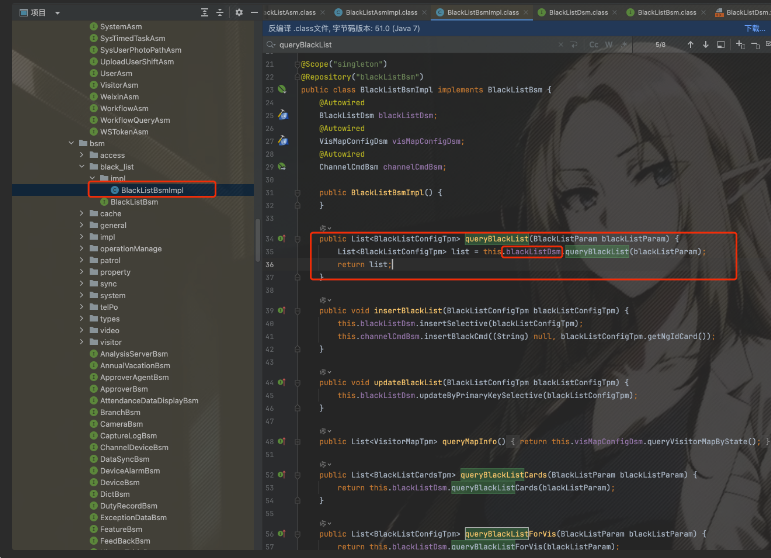The width and height of the screenshot is (771, 558).
Task: Toggle Words (W) option in search
Action: [x=609, y=45]
